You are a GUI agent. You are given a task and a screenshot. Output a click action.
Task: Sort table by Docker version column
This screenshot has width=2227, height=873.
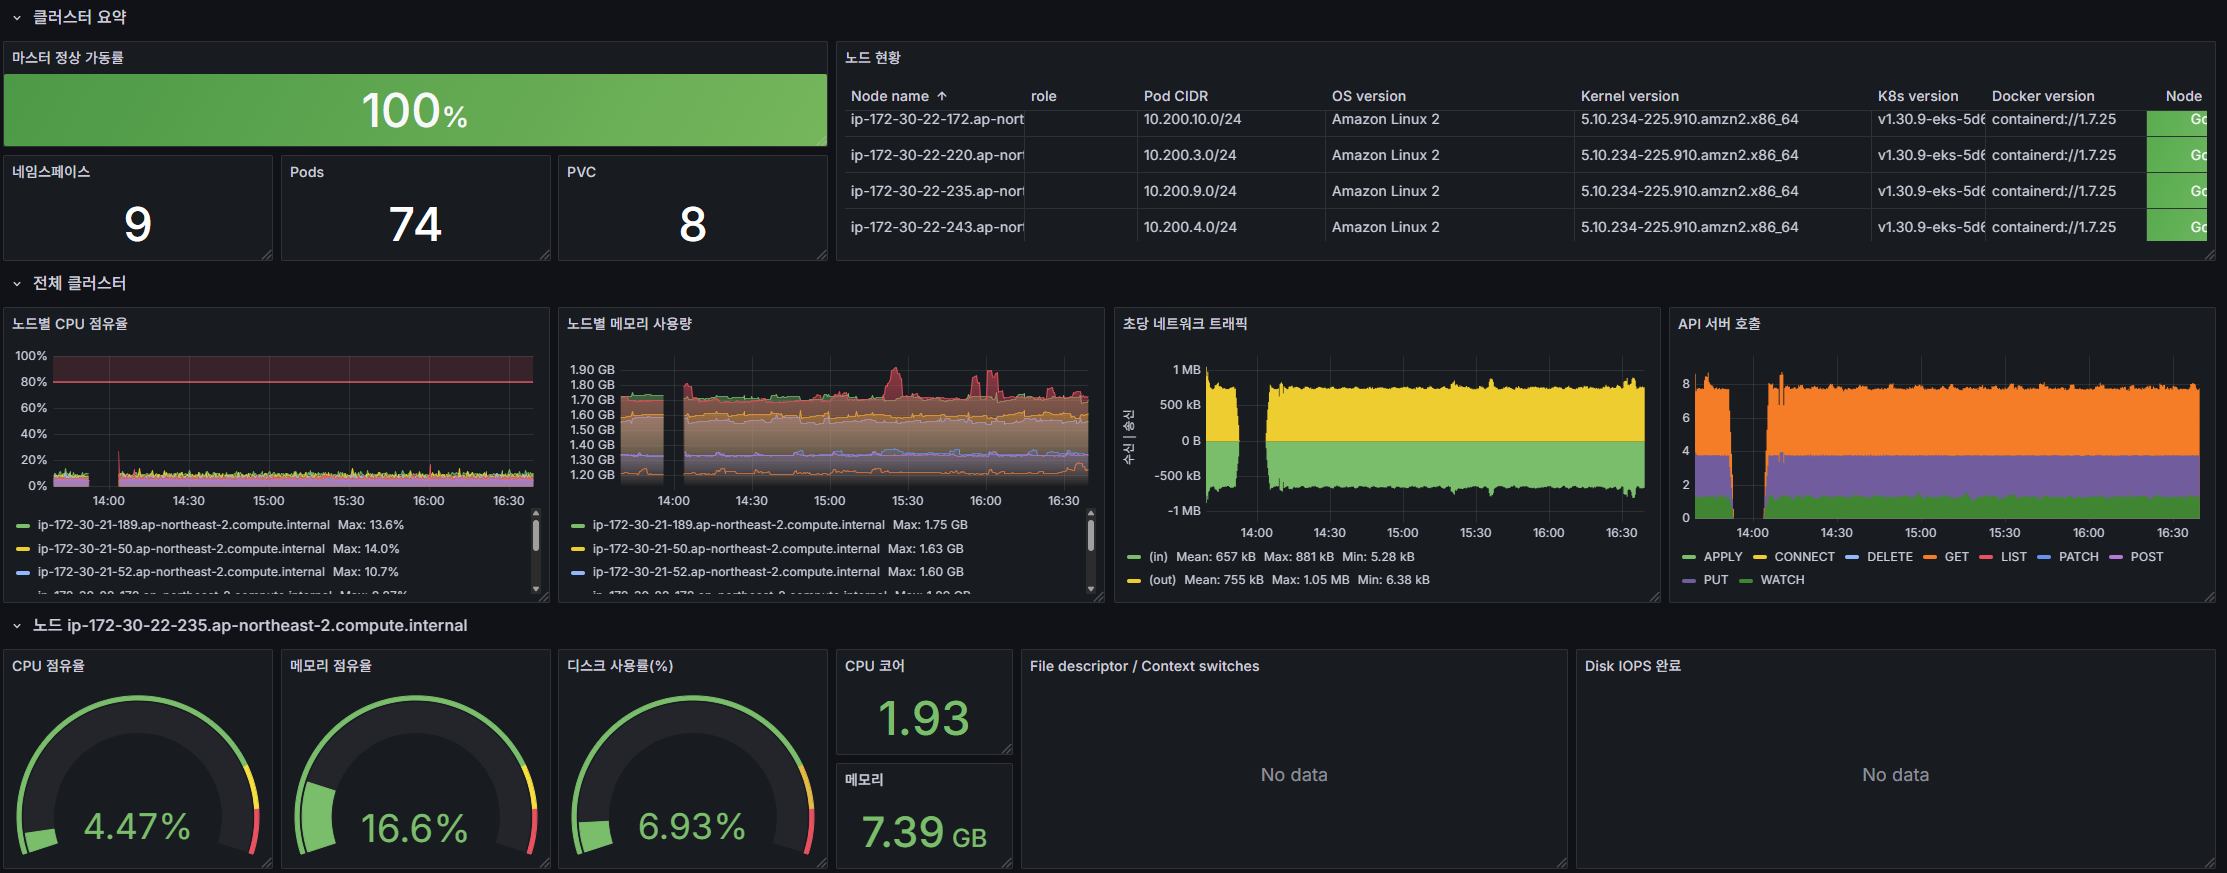point(2043,96)
